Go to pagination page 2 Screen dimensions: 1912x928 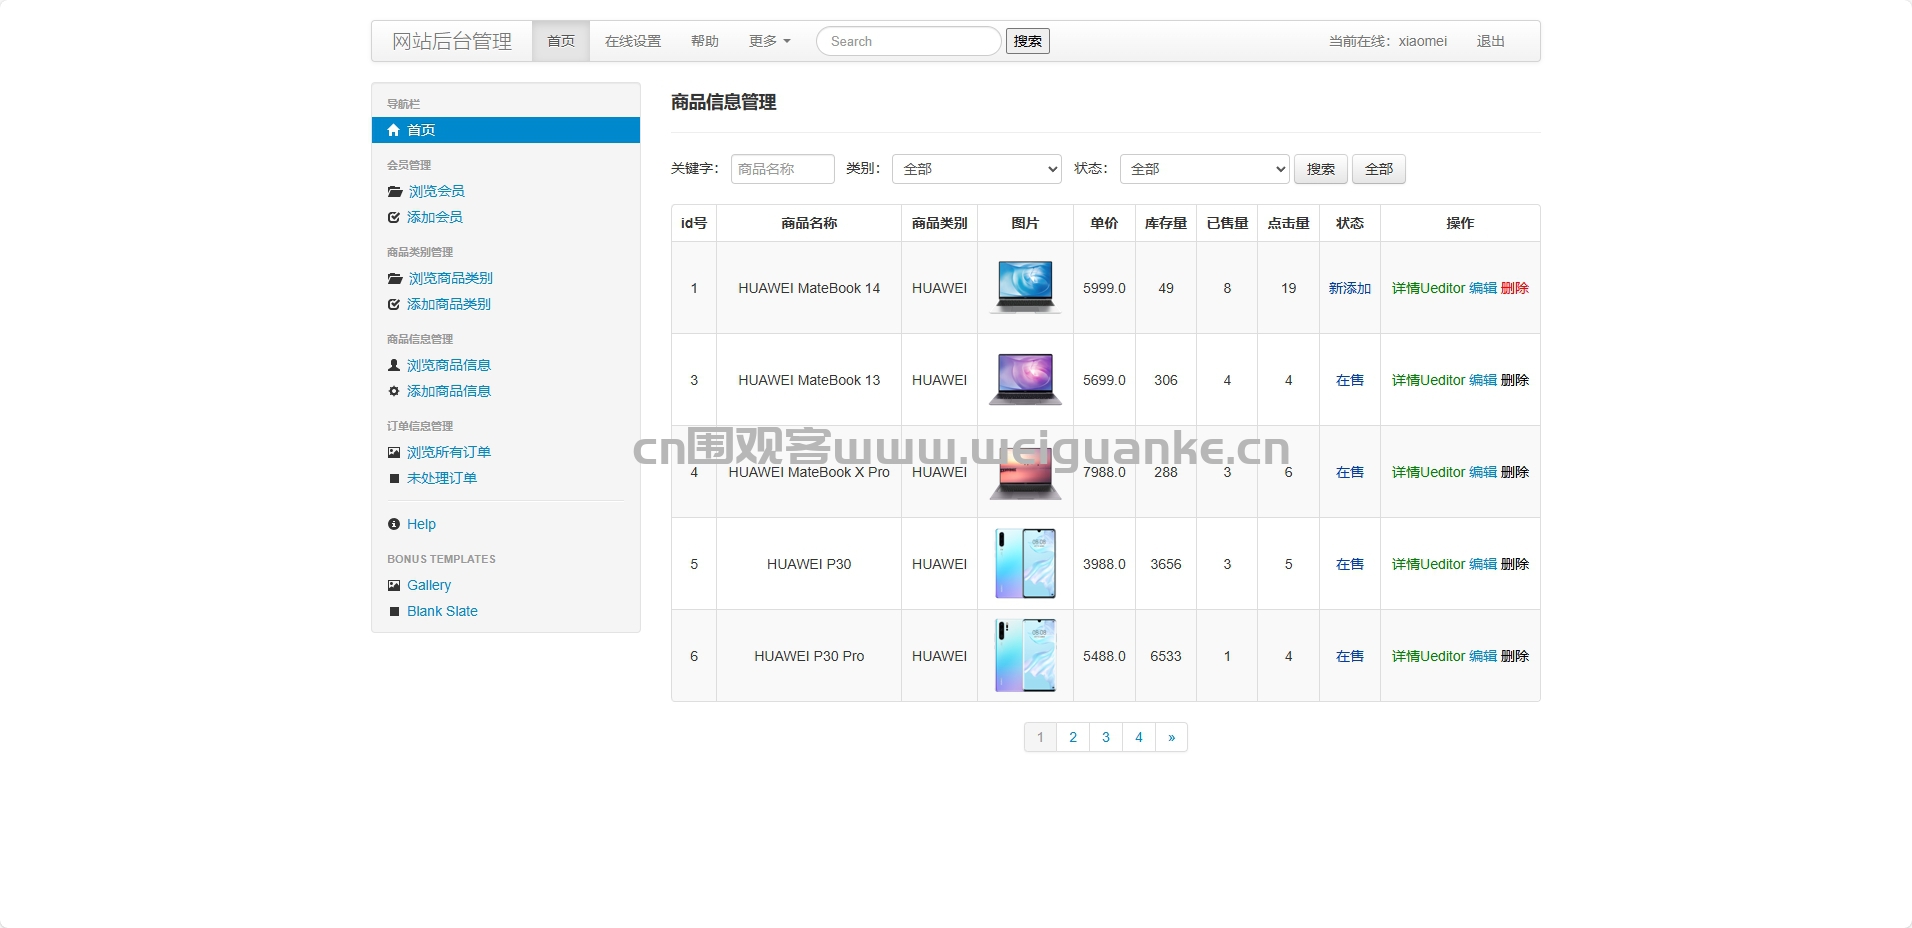[x=1073, y=737]
